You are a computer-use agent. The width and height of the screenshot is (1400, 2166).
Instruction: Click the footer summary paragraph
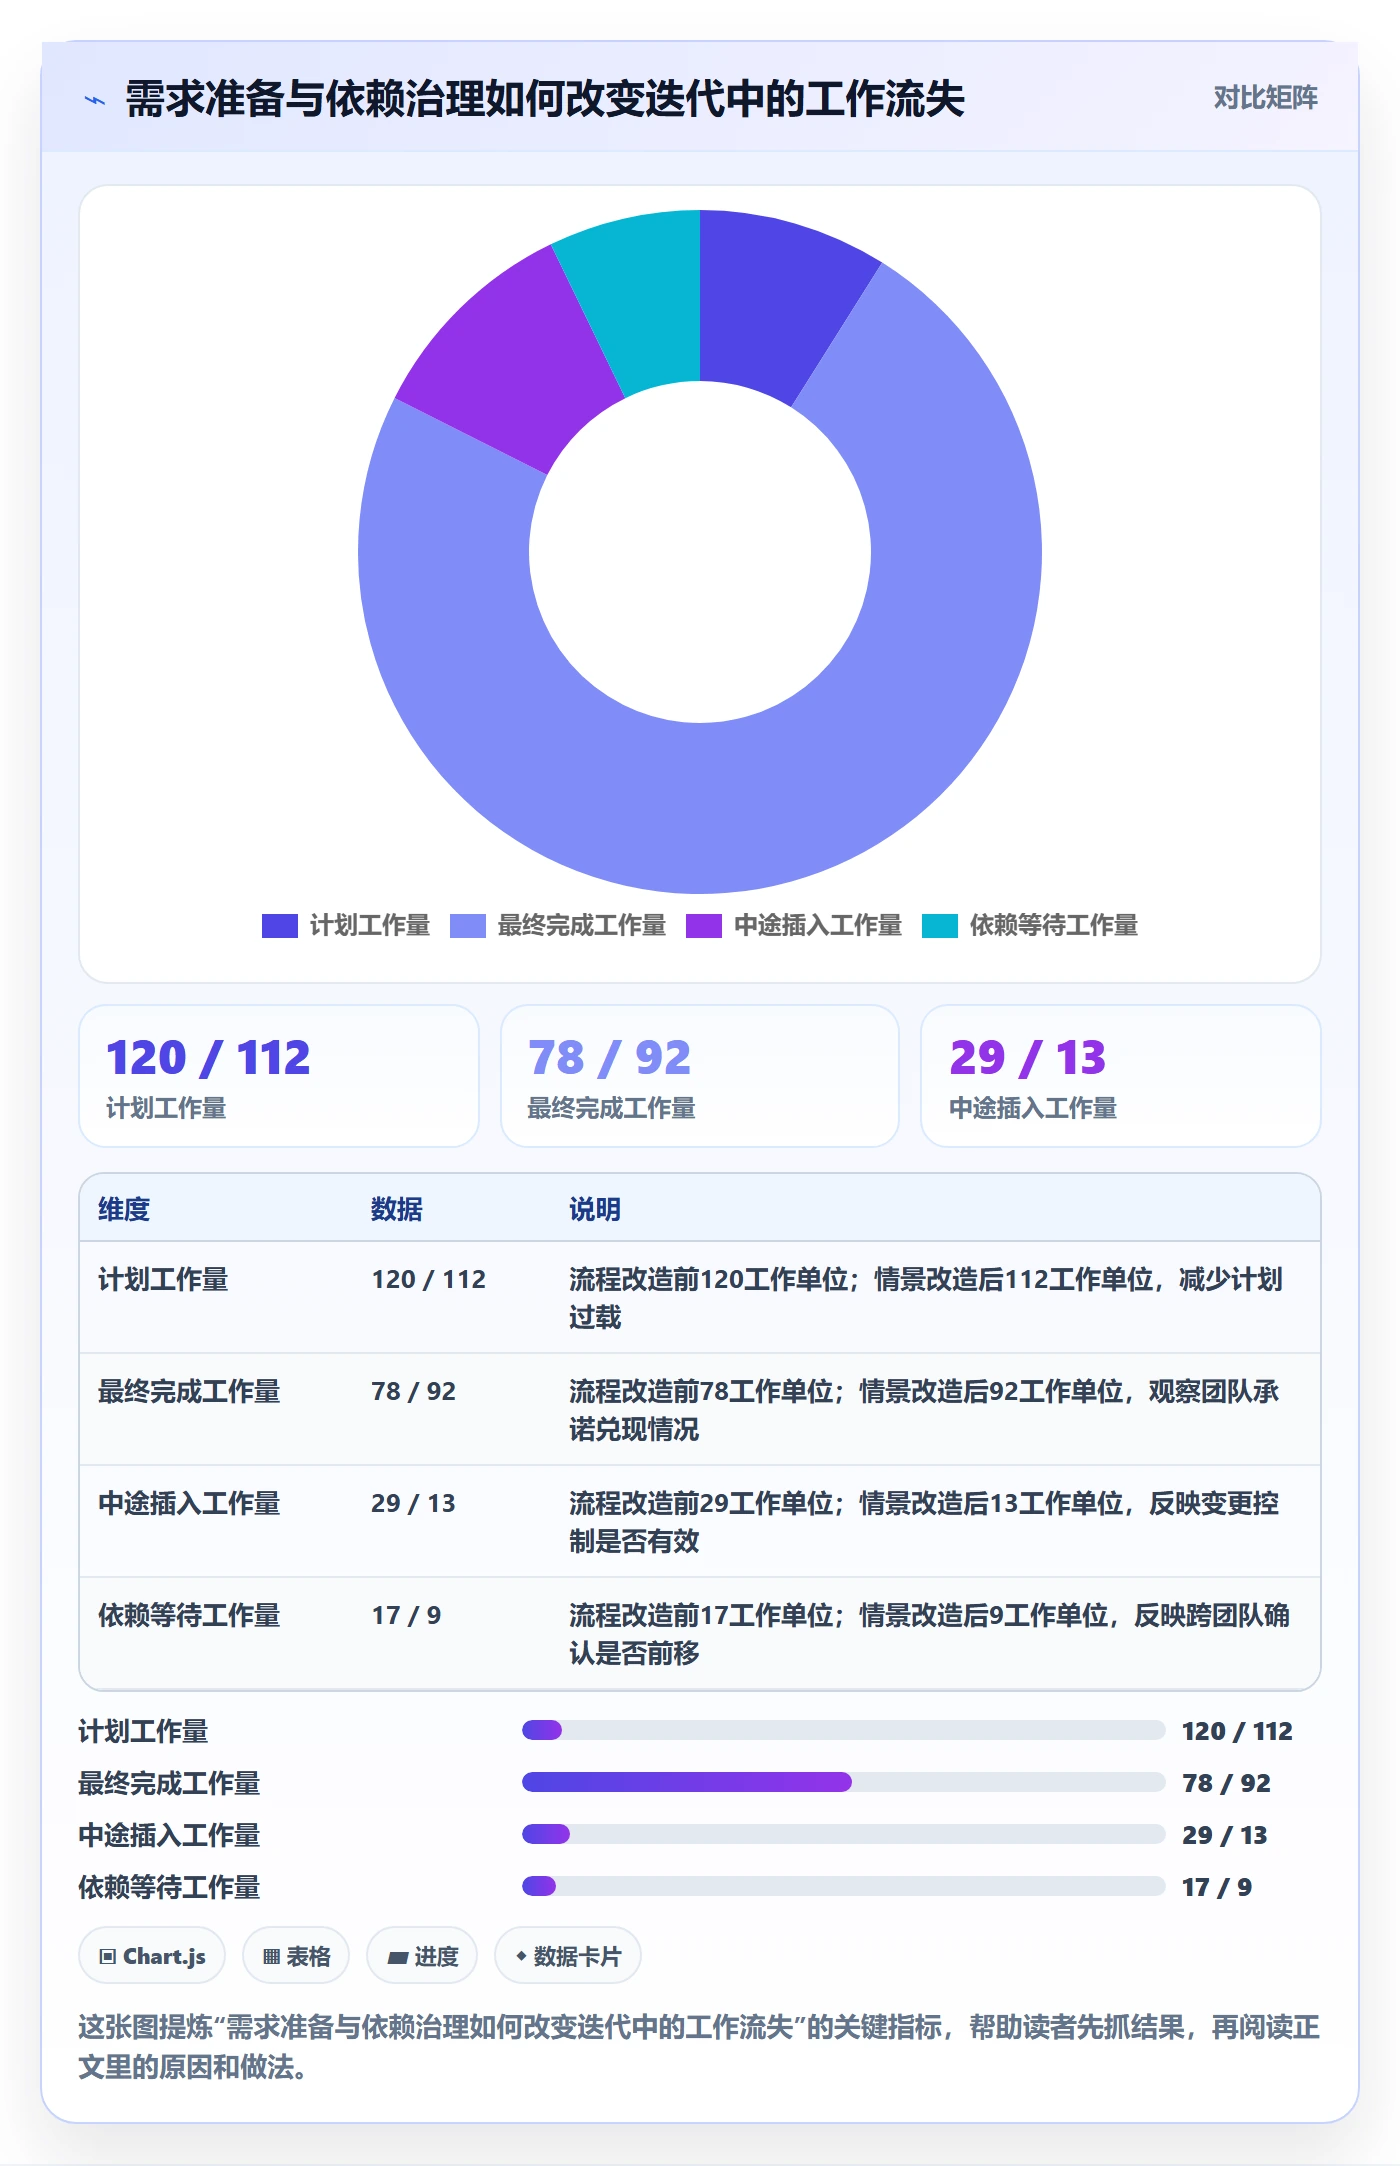699,2047
